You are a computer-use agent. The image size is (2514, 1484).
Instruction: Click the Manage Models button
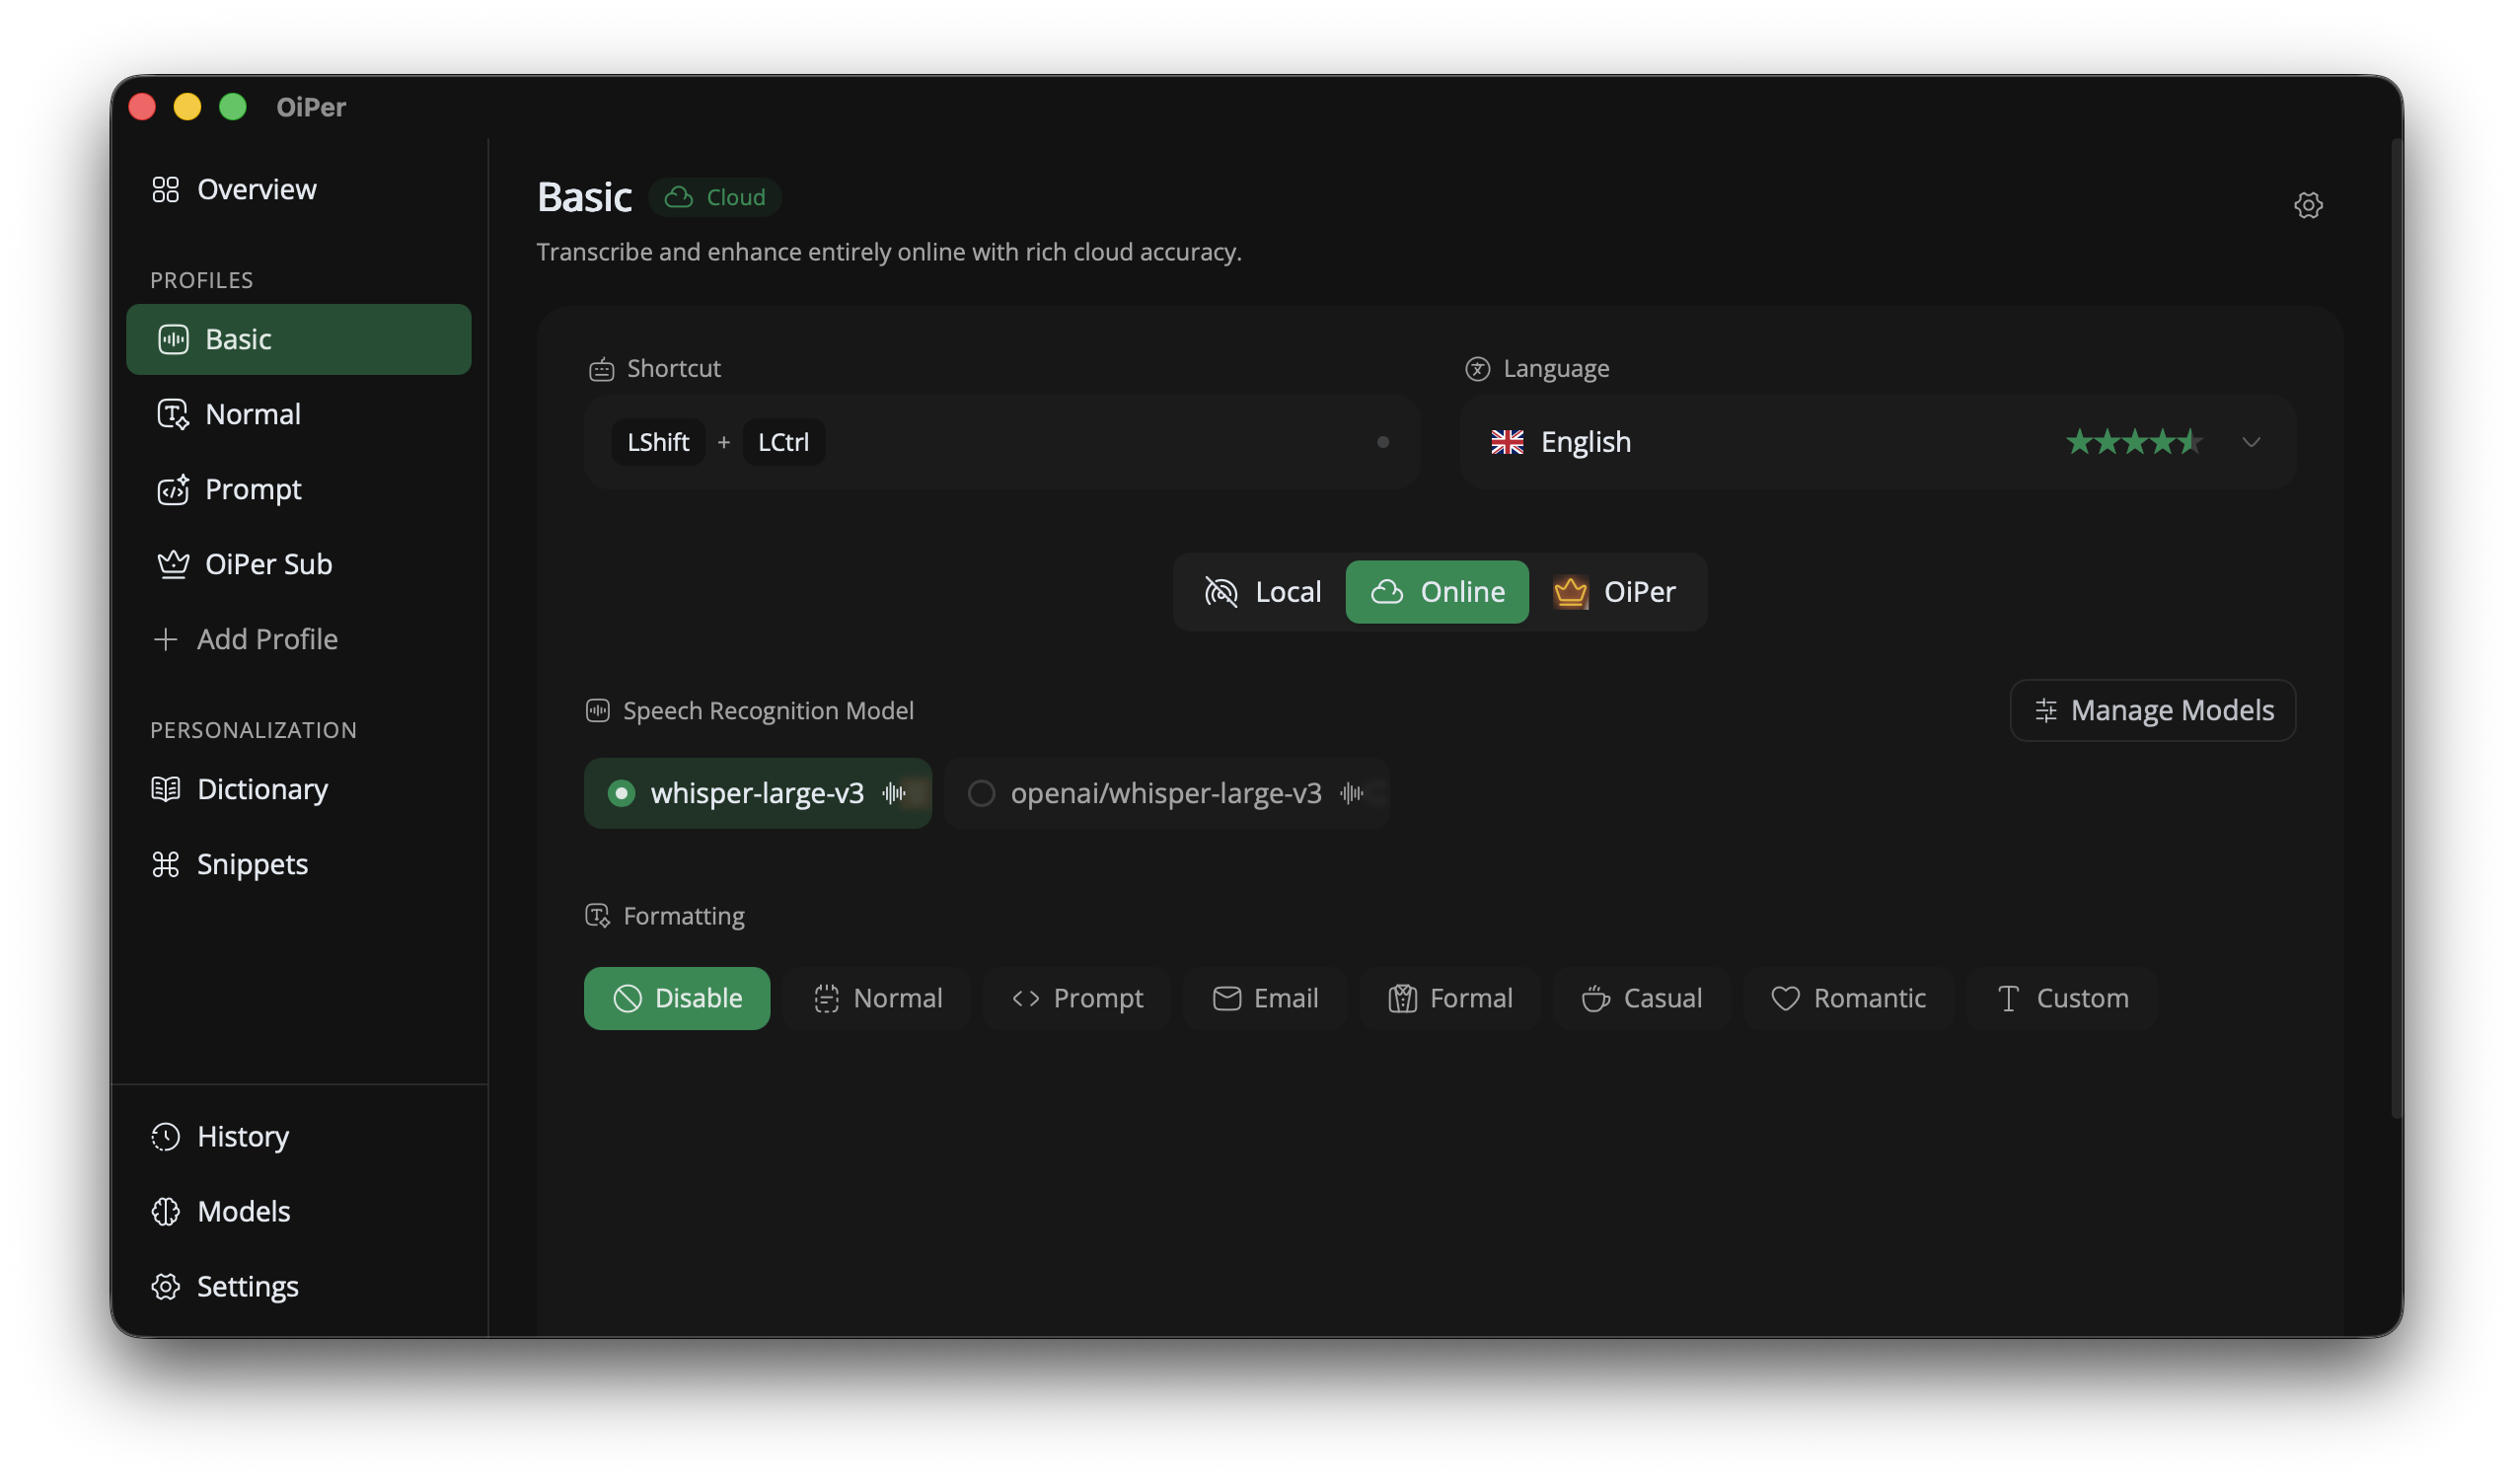pyautogui.click(x=2153, y=710)
